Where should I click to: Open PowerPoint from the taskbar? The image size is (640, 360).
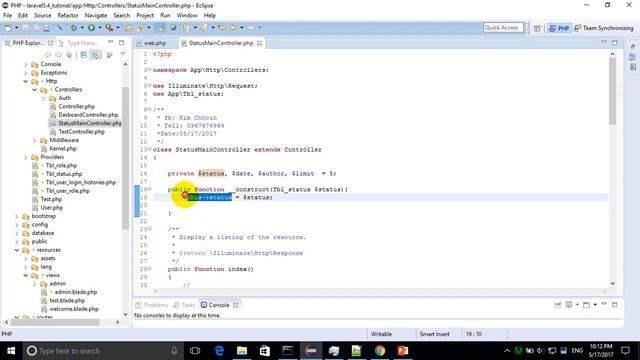pos(402,351)
